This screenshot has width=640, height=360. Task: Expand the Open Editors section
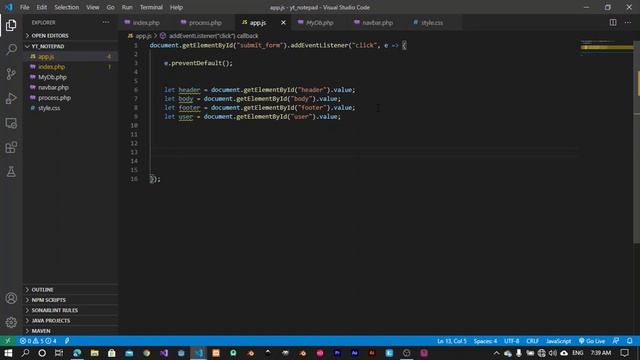point(50,36)
